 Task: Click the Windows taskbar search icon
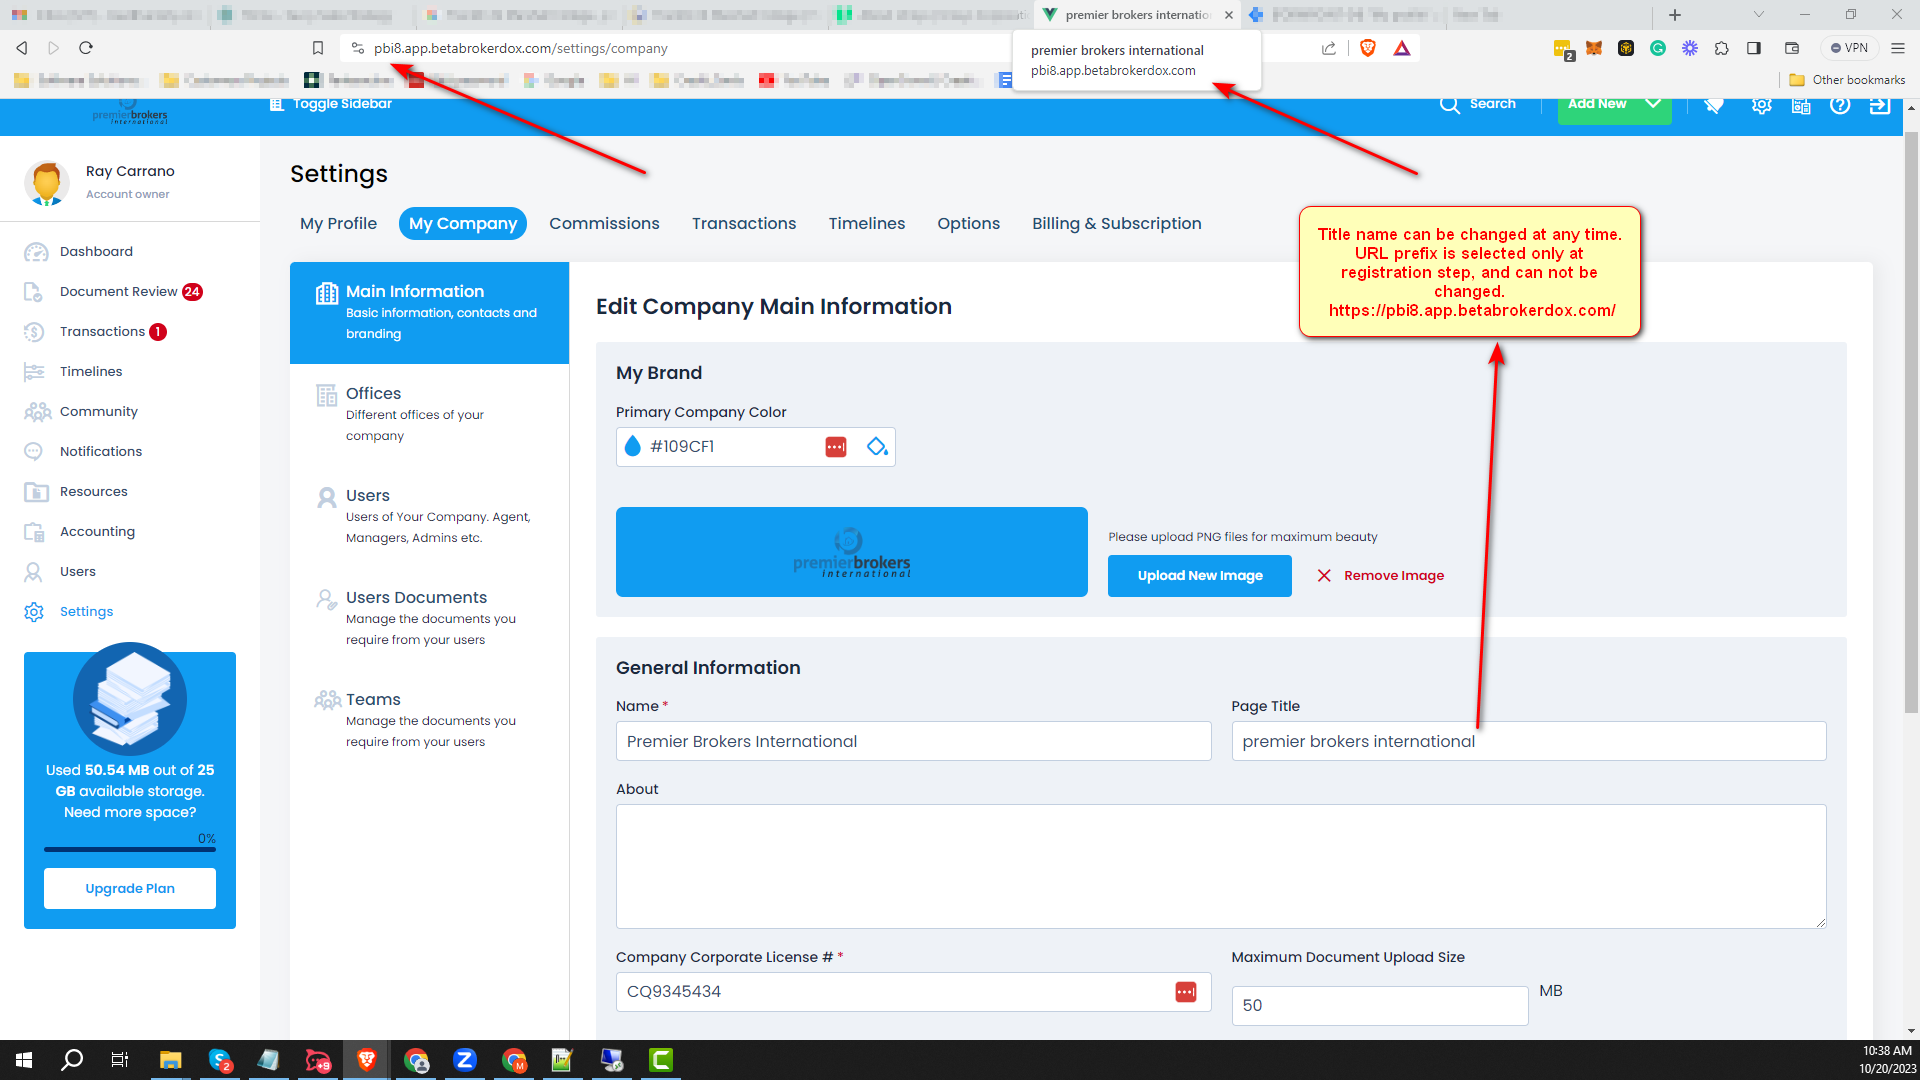[72, 1060]
